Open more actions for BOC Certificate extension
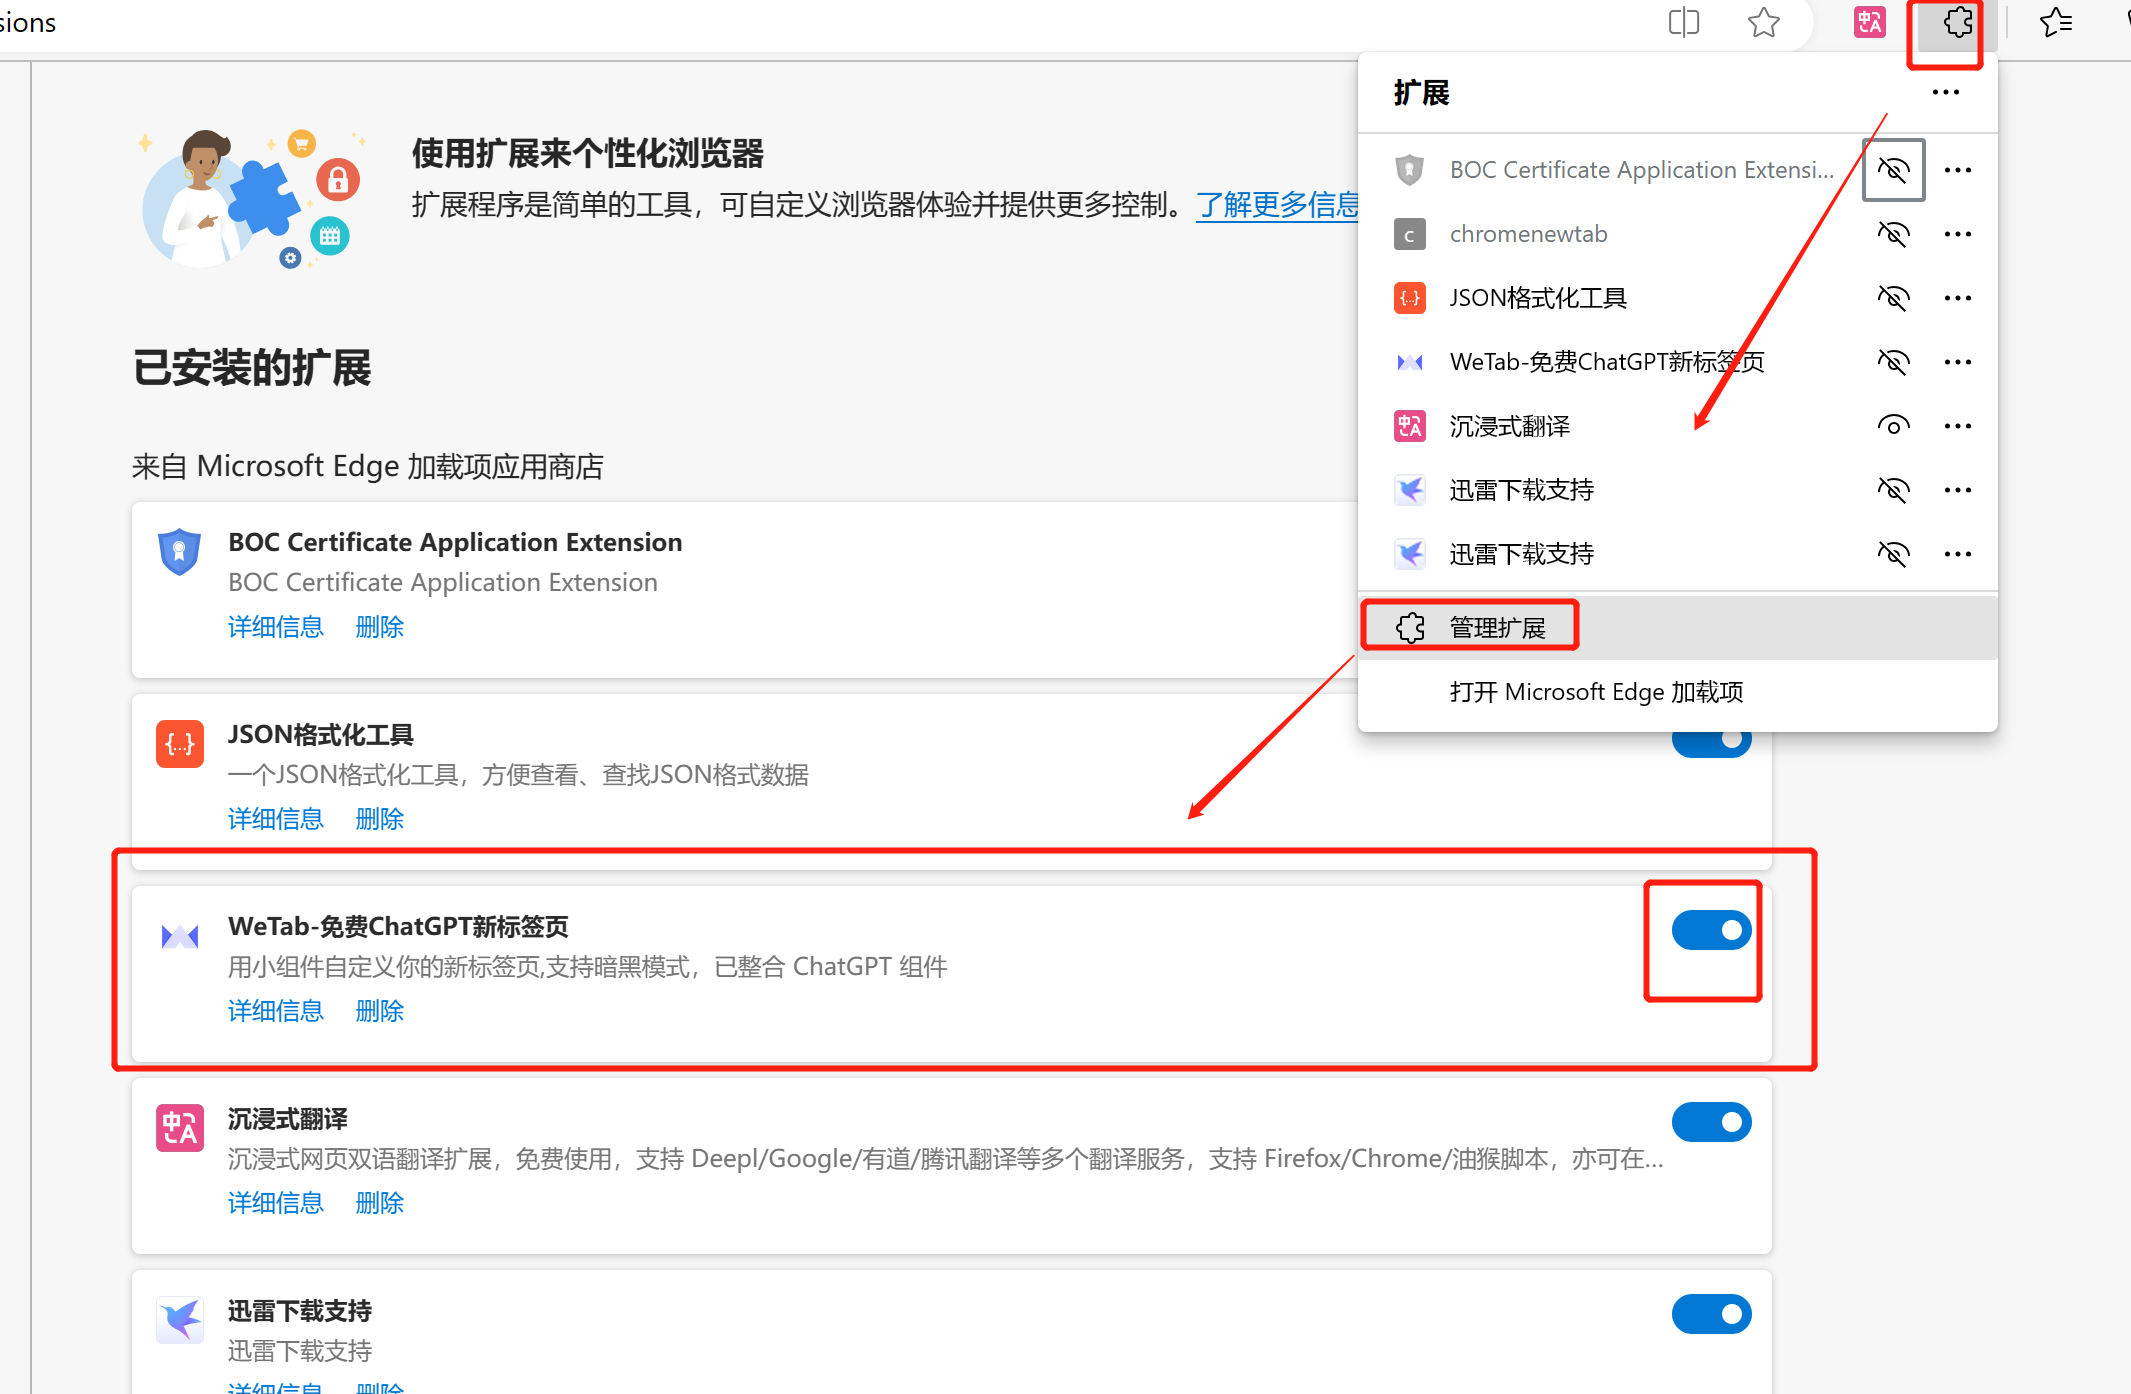Screen dimensions: 2131x1394 [x=1958, y=170]
